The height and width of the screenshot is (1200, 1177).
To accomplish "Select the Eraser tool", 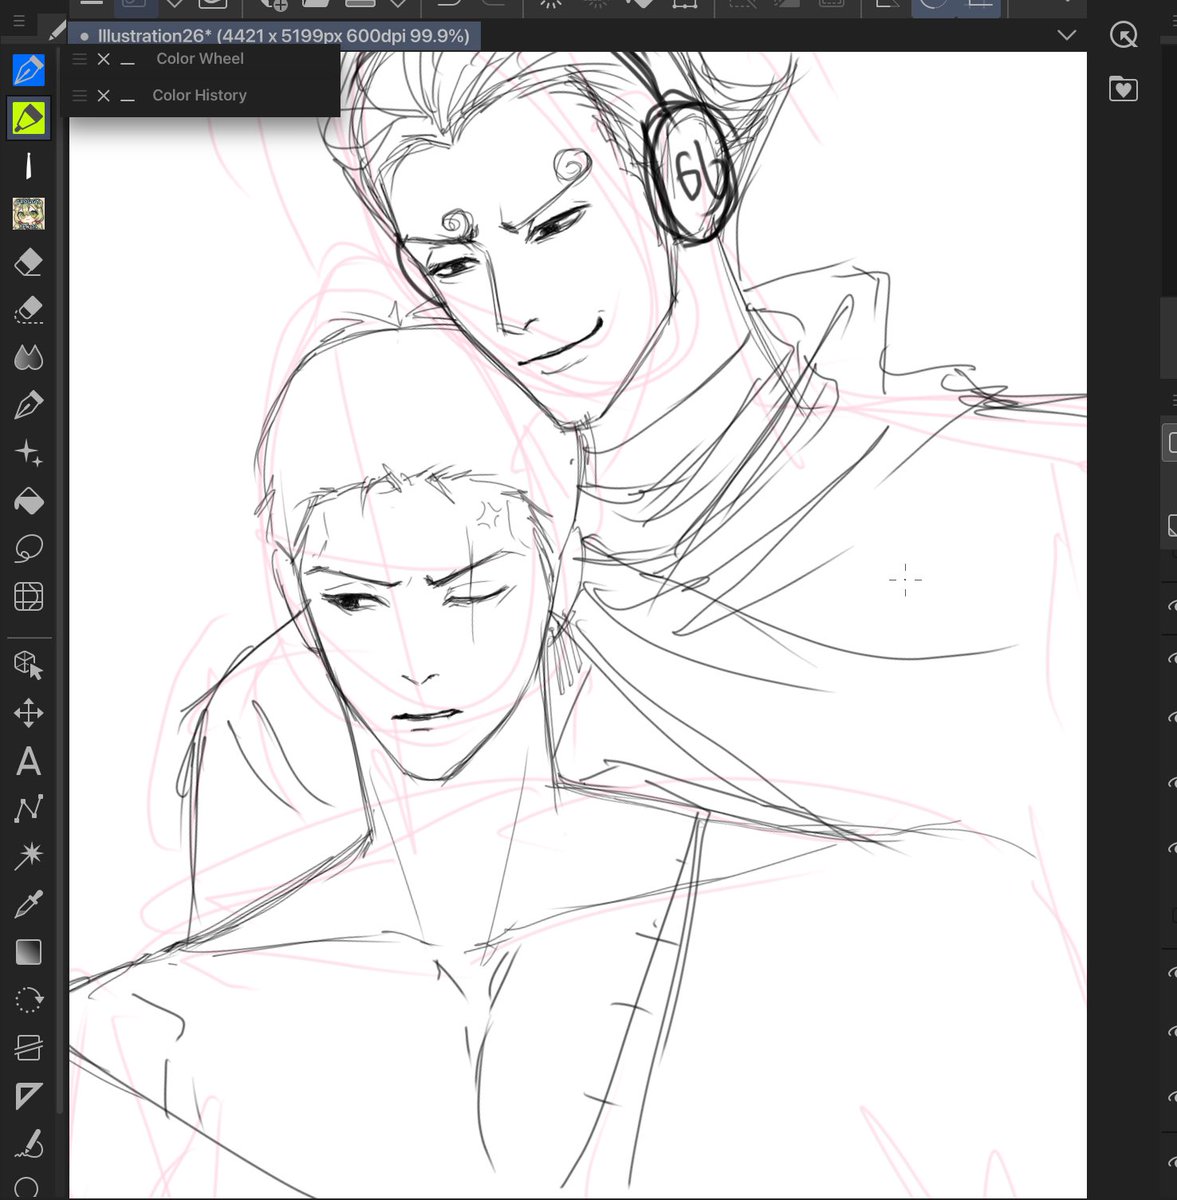I will coord(28,262).
